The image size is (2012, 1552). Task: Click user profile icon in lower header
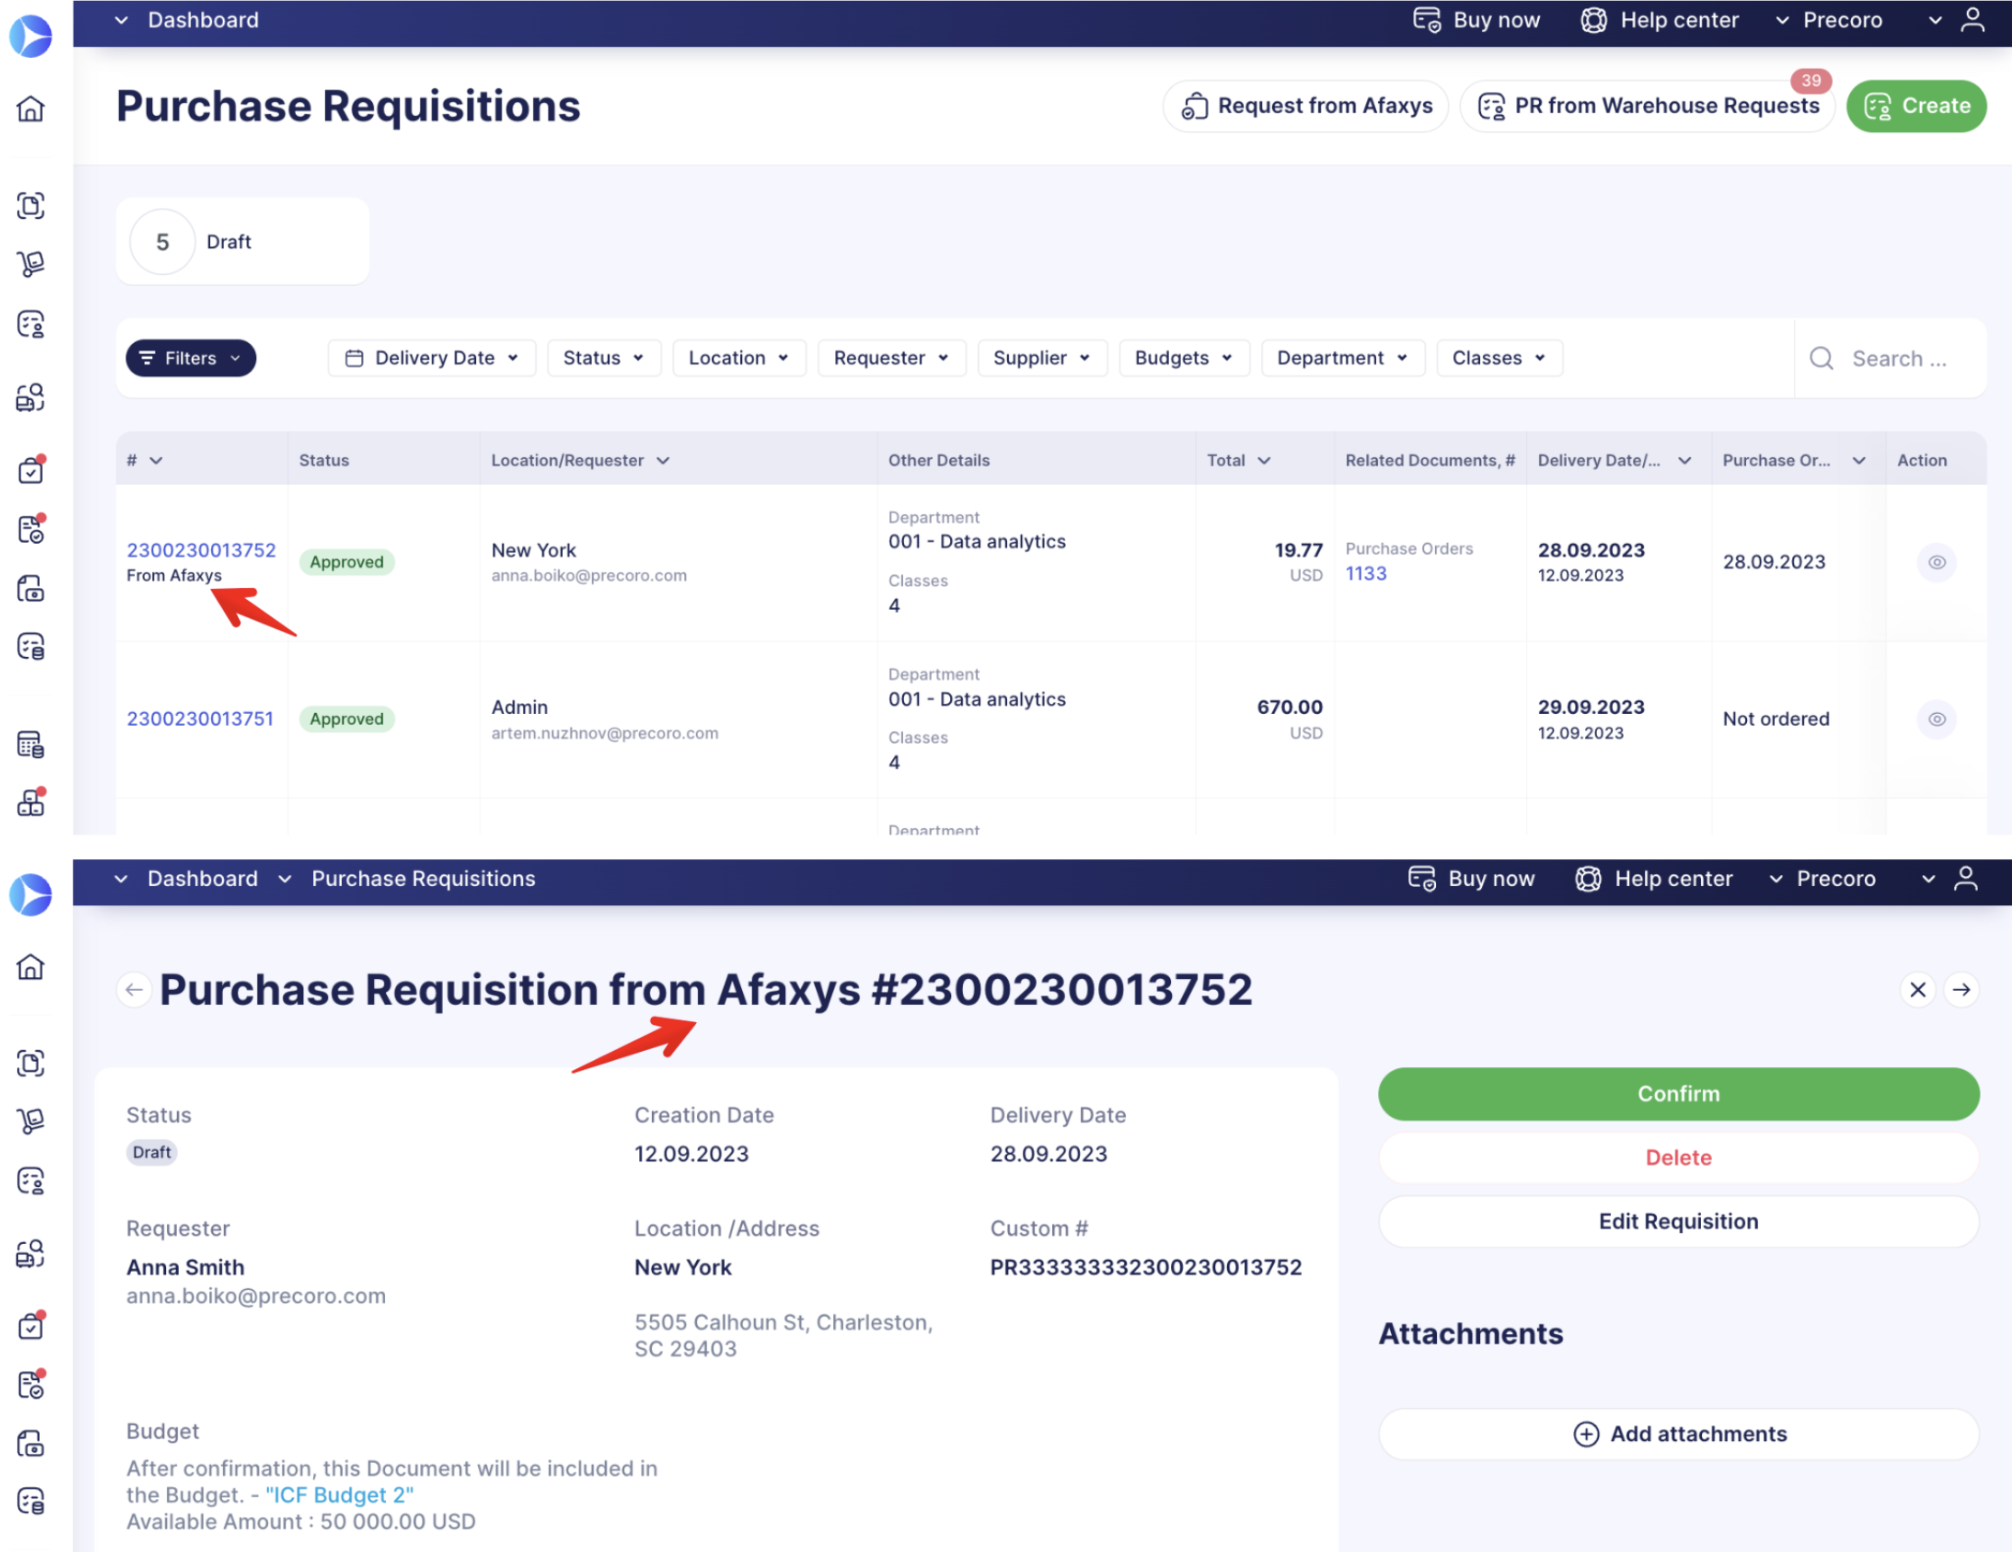coord(1966,878)
